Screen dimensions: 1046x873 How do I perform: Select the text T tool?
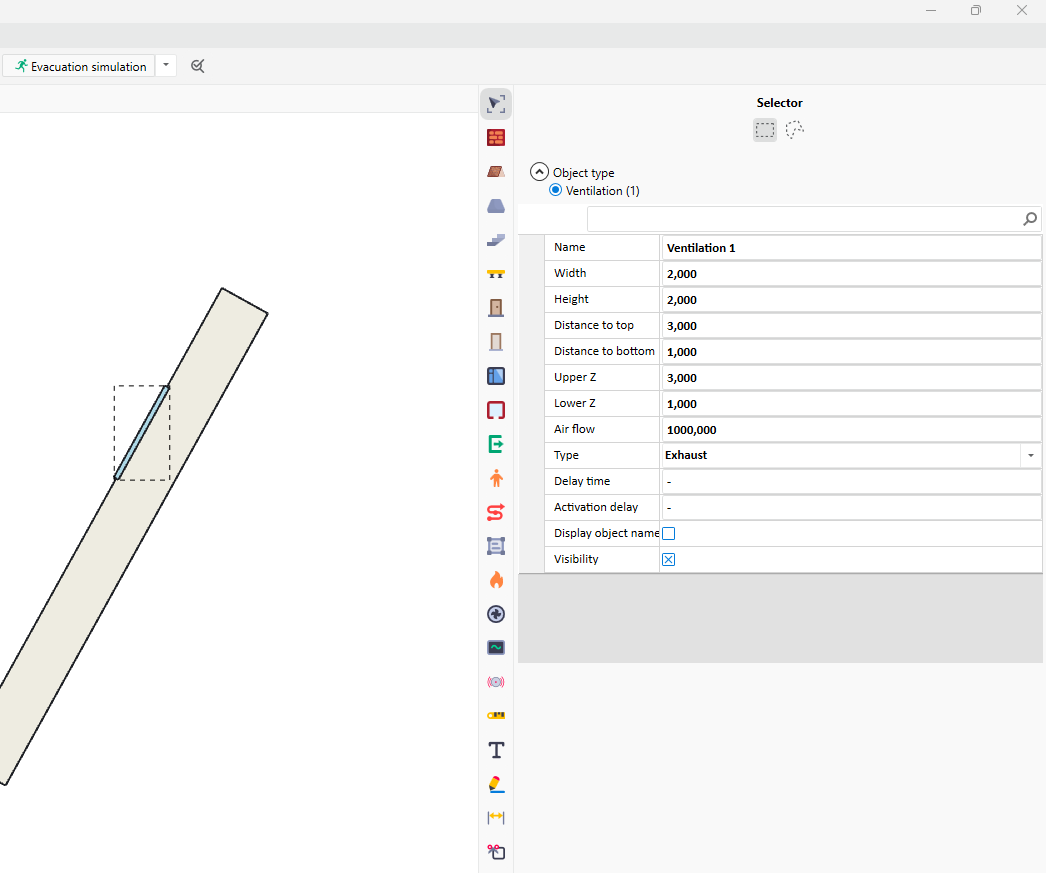pos(496,750)
